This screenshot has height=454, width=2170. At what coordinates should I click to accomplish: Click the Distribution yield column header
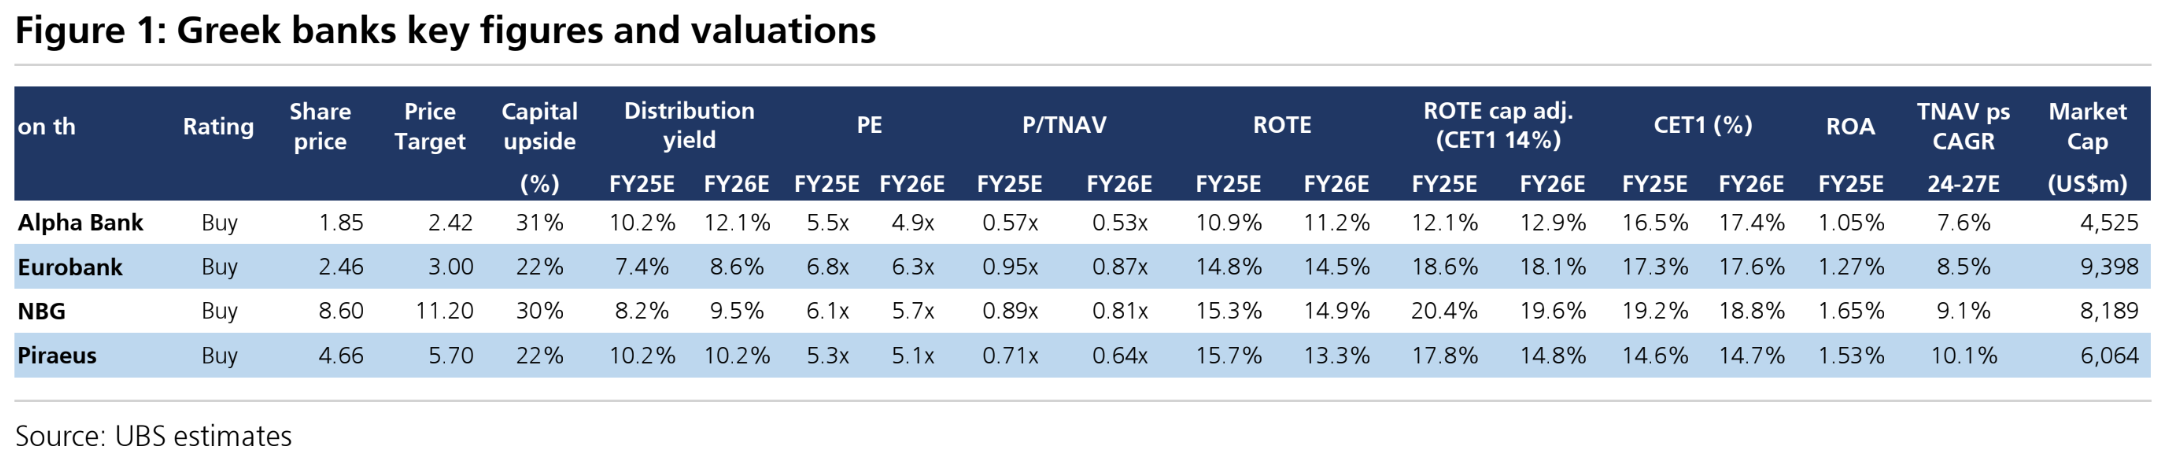pyautogui.click(x=689, y=126)
